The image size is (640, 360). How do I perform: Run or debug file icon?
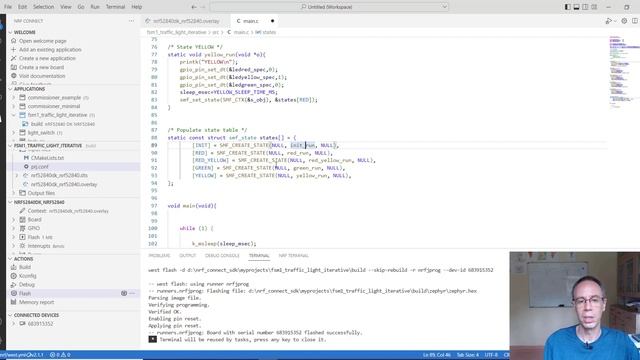click(x=609, y=21)
